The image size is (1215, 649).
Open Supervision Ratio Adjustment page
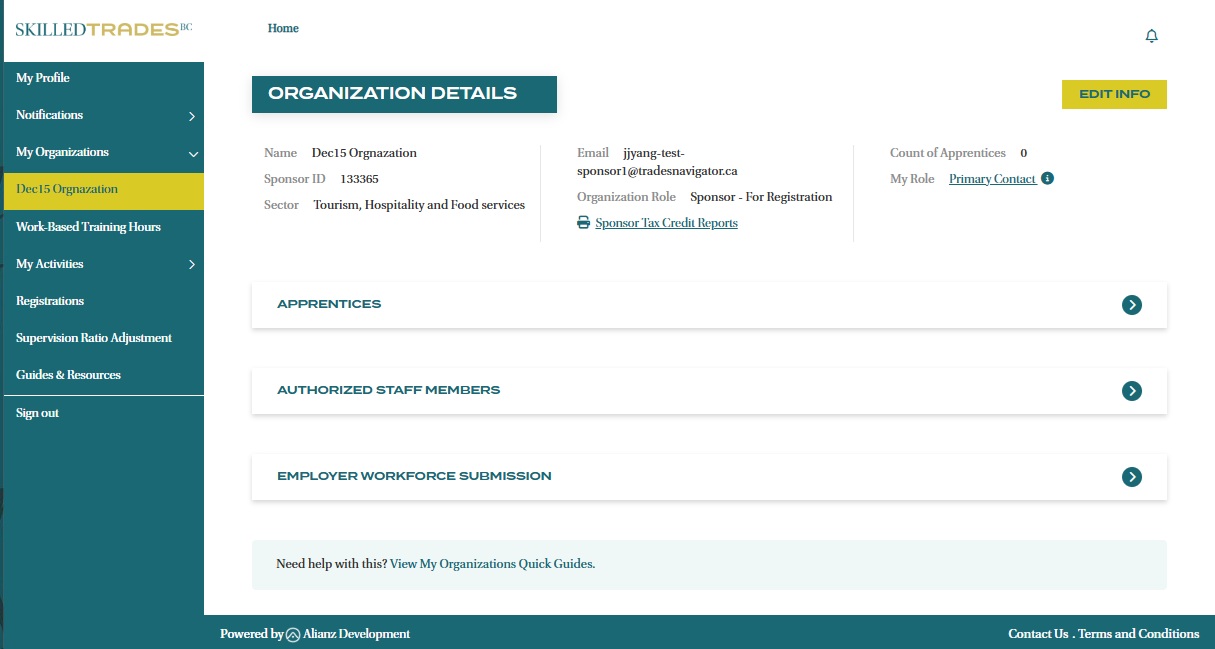tap(94, 338)
